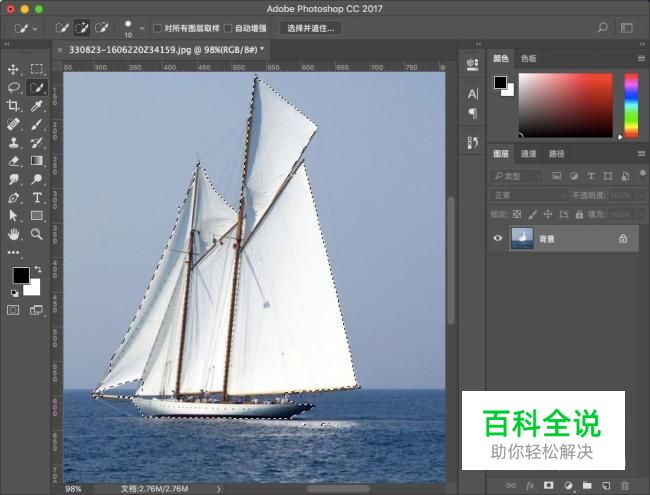The image size is (650, 495).
Task: Select the Horizontal Type tool
Action: click(x=36, y=198)
